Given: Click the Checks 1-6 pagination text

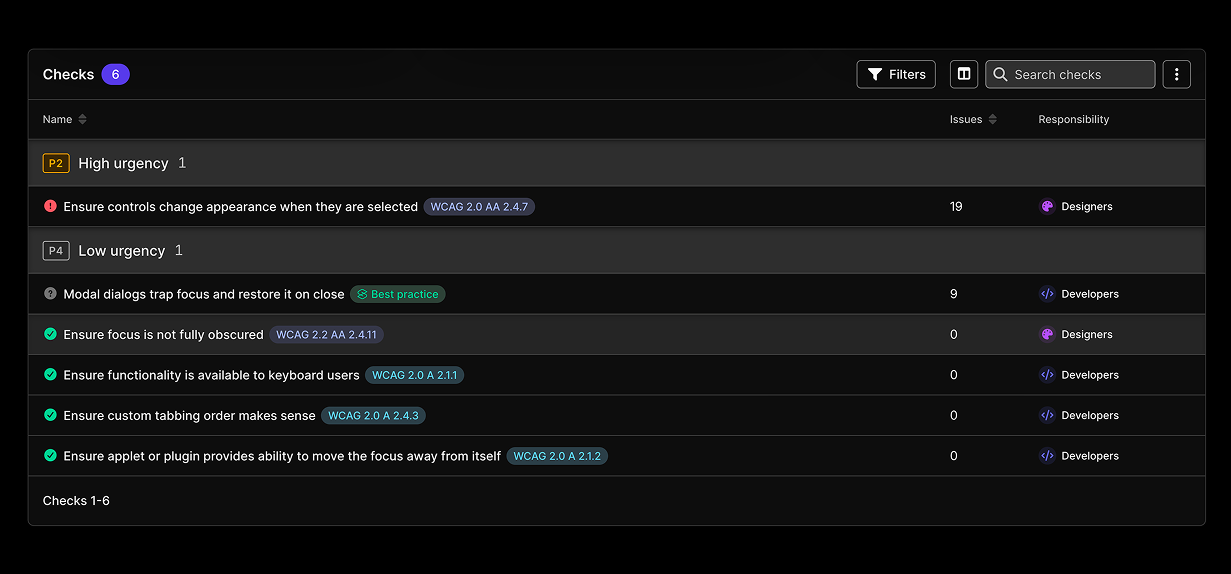Looking at the screenshot, I should click(76, 500).
